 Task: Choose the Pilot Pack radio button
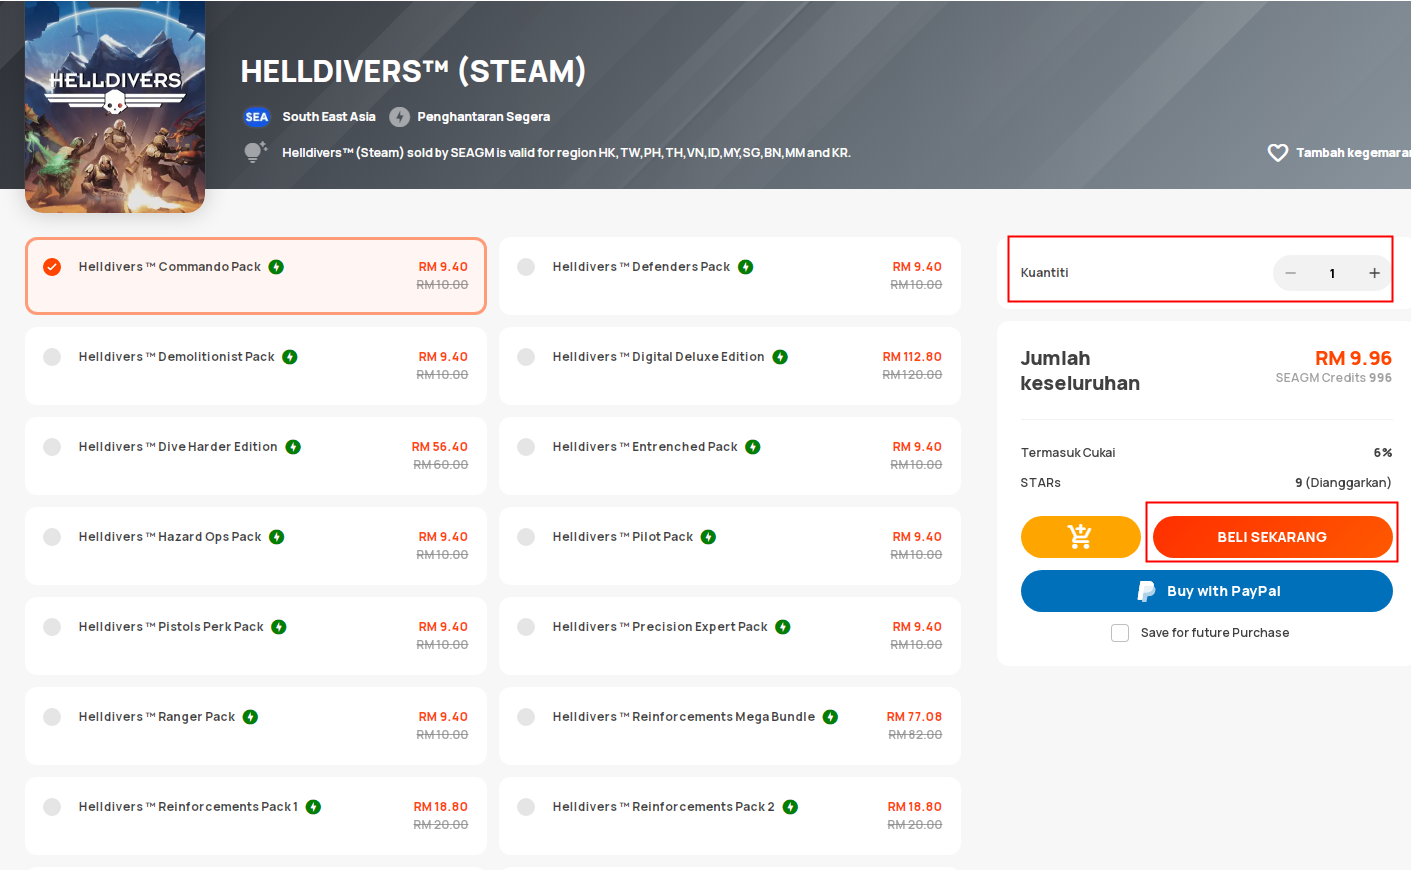(x=526, y=537)
